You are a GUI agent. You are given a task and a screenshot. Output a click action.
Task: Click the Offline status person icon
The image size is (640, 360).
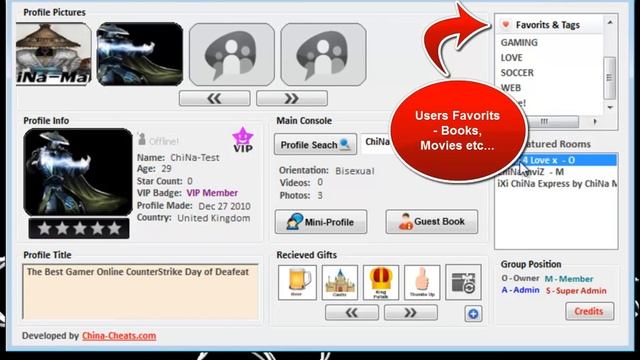coord(142,139)
